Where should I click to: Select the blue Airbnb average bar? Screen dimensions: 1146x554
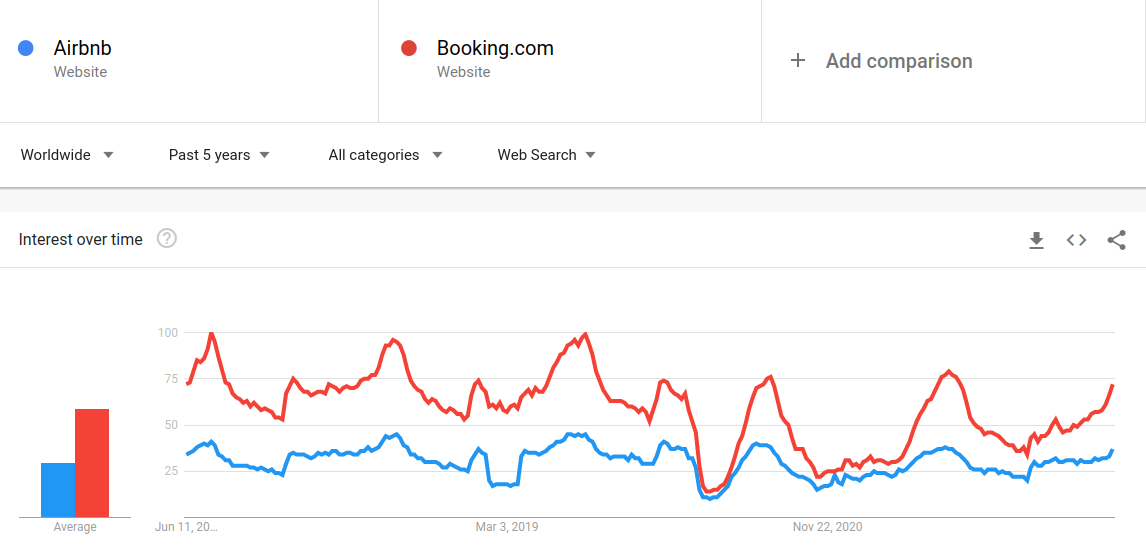click(x=58, y=490)
